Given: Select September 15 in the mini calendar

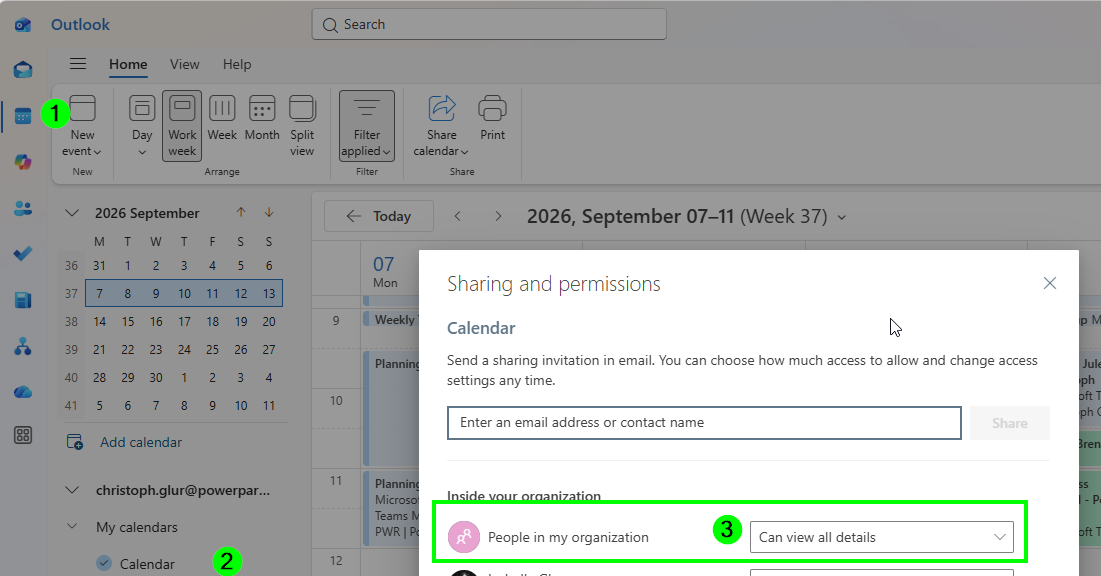Looking at the screenshot, I should click(128, 322).
